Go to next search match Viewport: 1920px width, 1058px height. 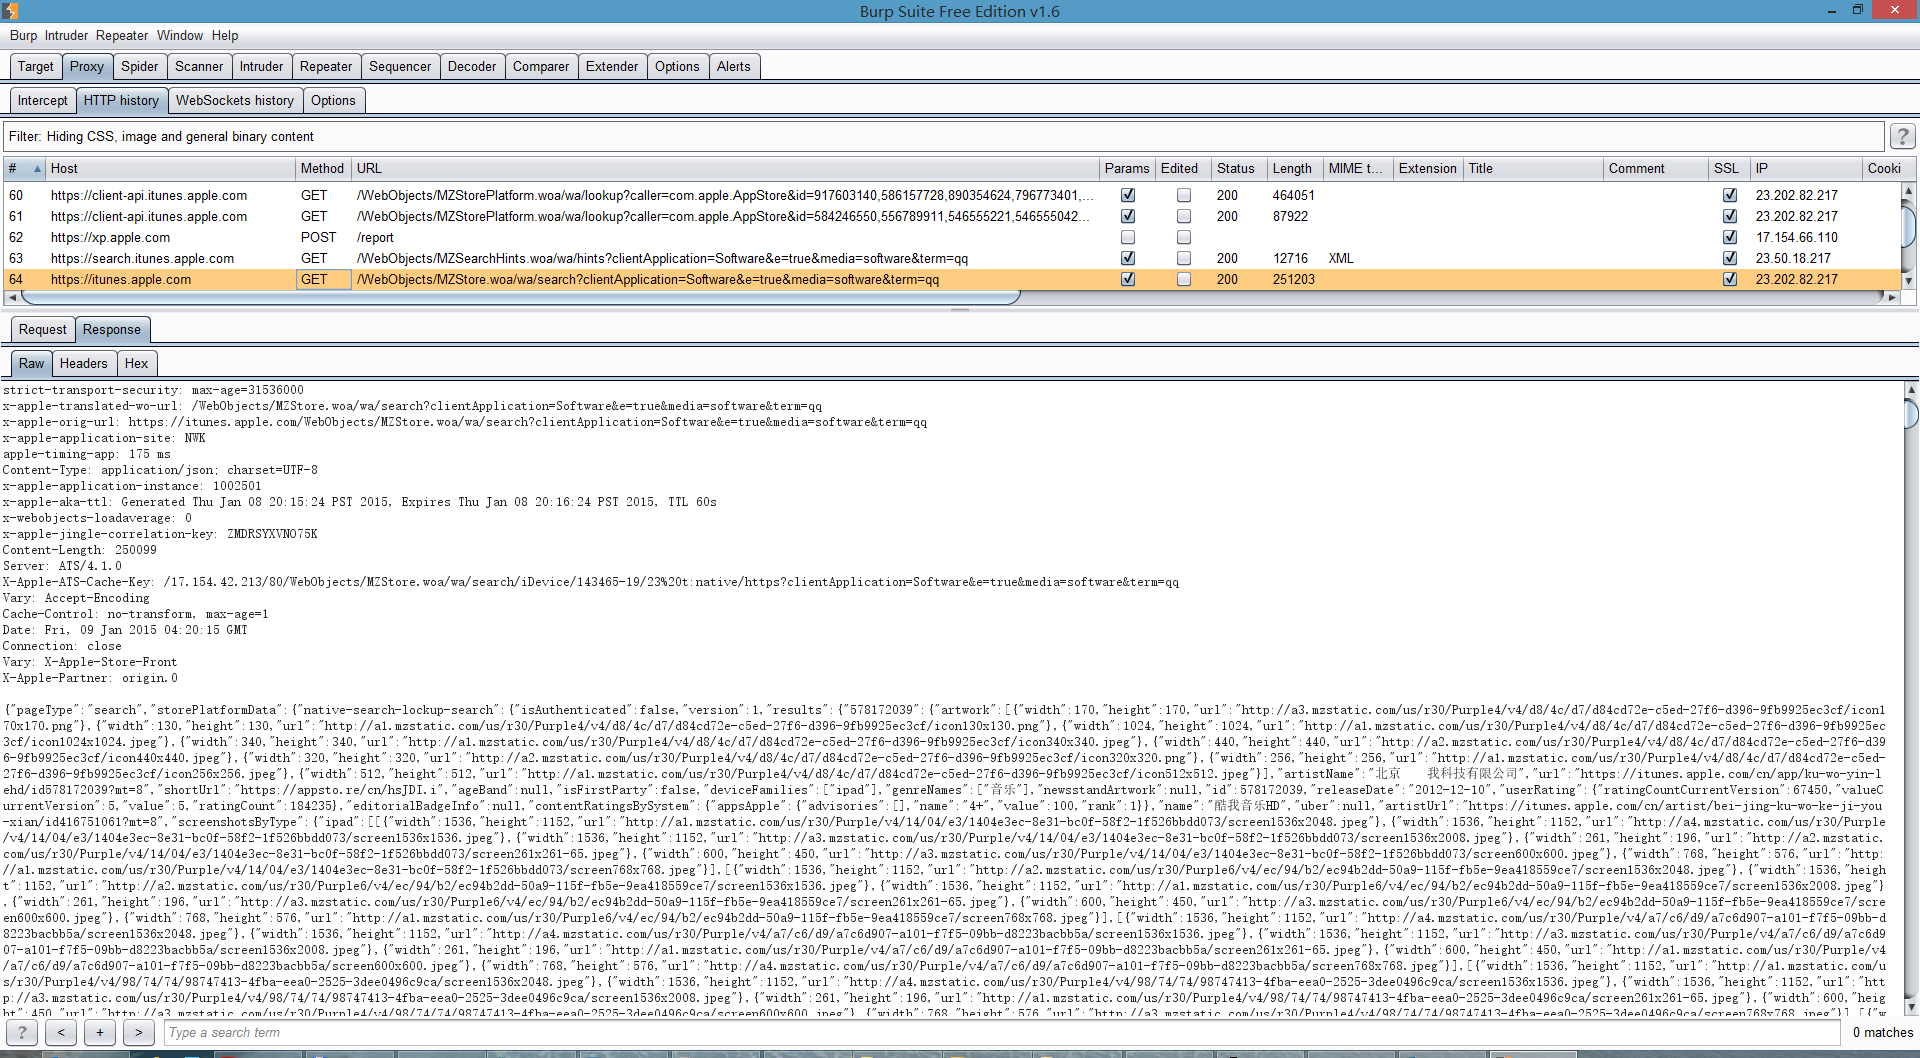(x=139, y=1032)
